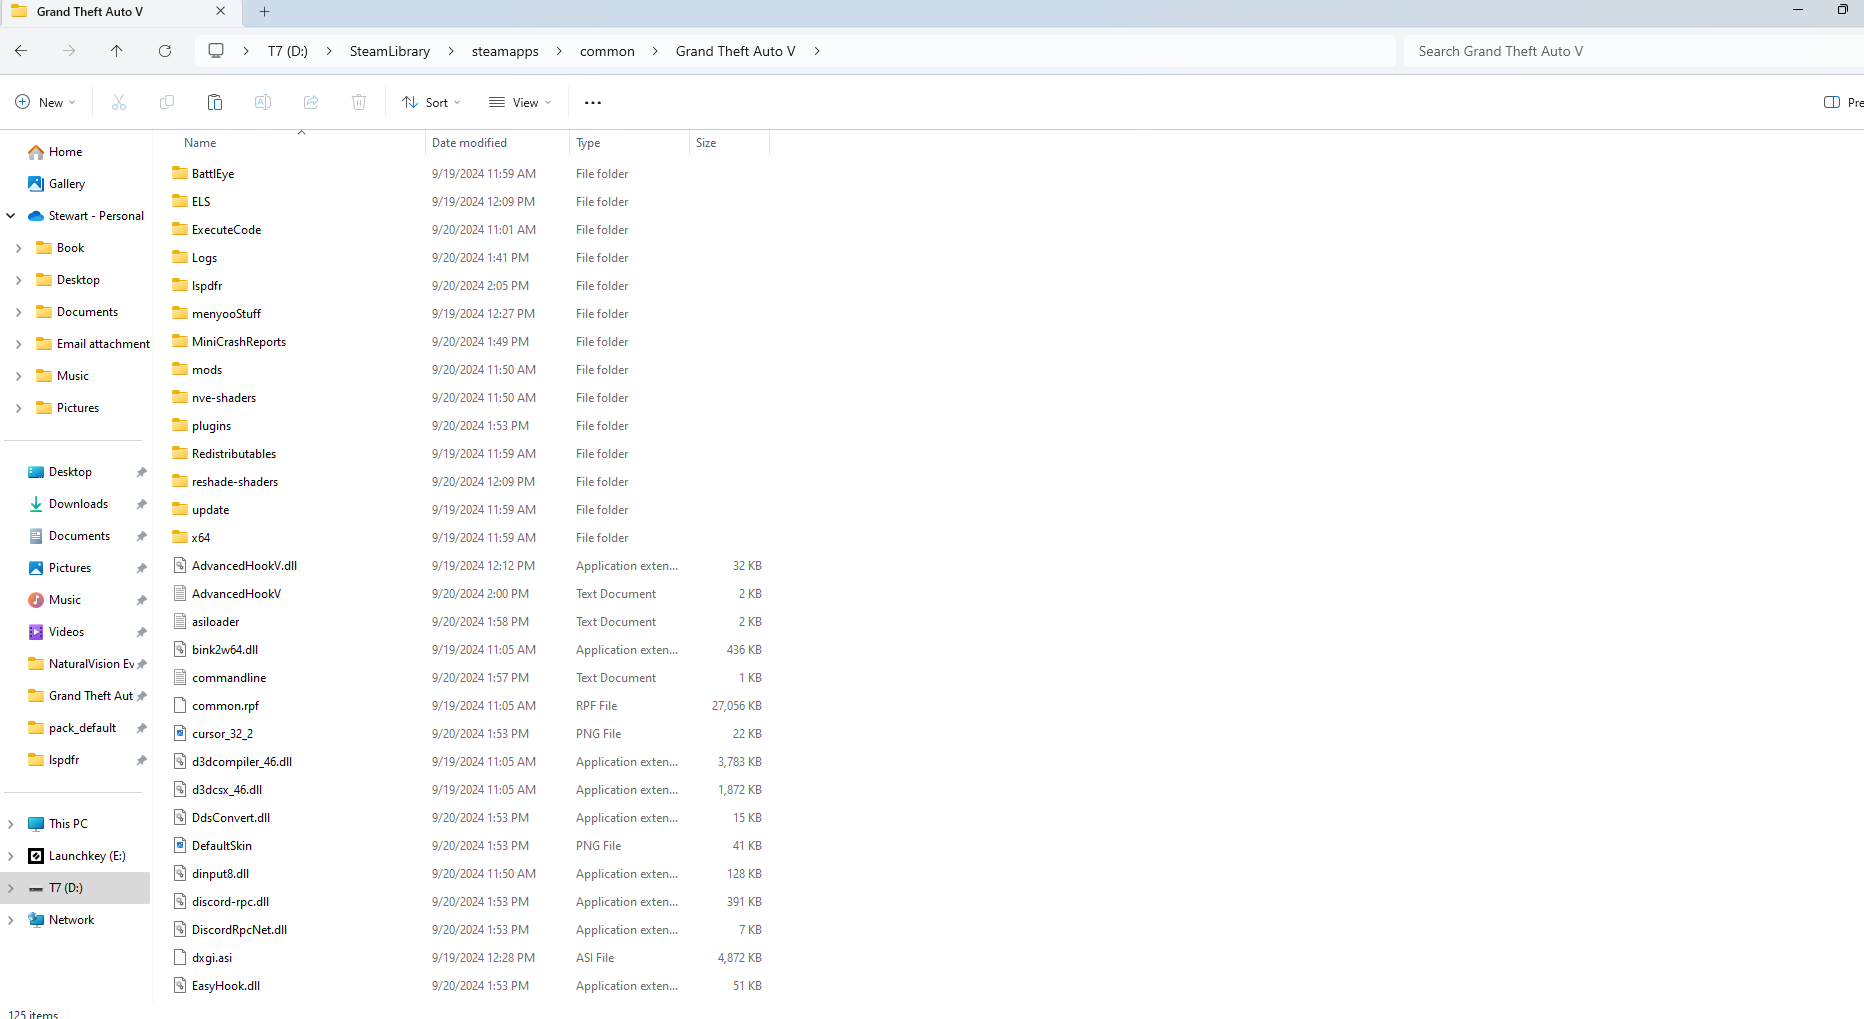
Task: Expand Launchkey (E:) drive tree
Action: coord(11,856)
